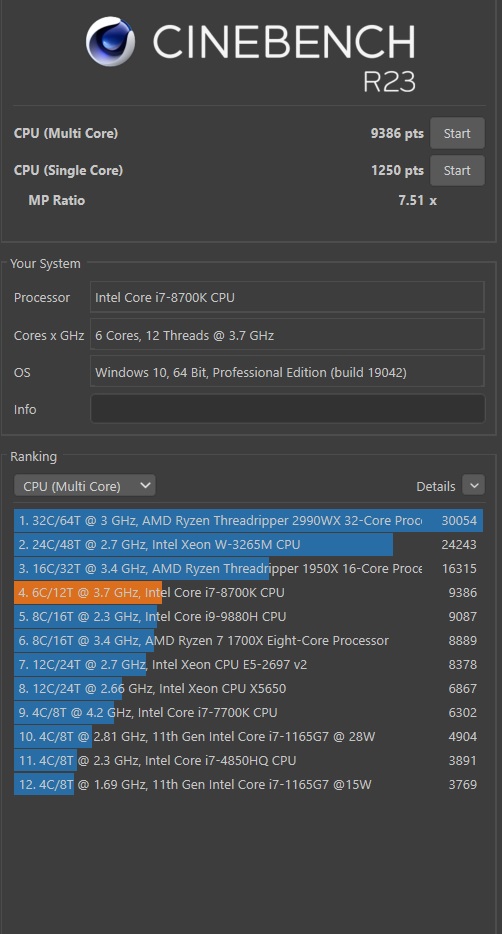Select ranking row Intel Core i9-9880H

pyautogui.click(x=248, y=617)
